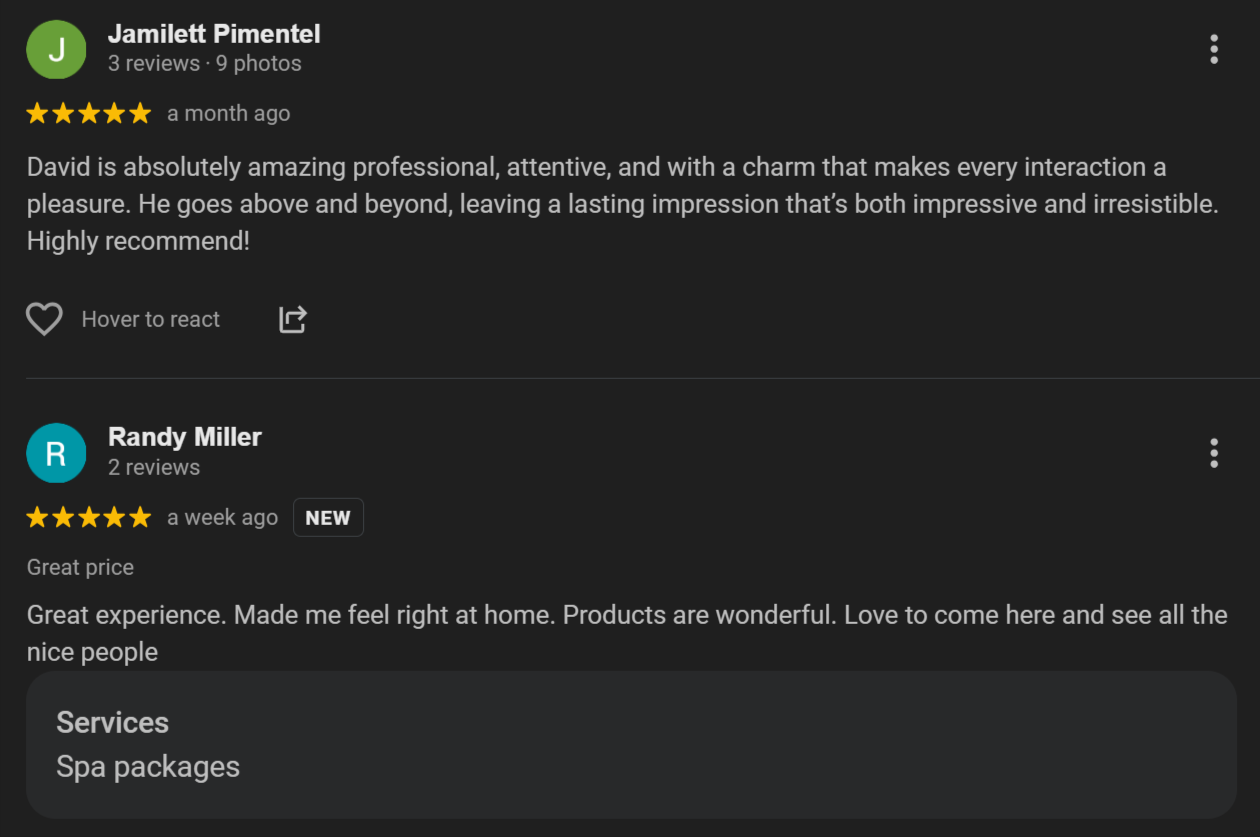Click "2 reviews" under Randy Miller
Screen dimensions: 1260x837
tap(154, 467)
